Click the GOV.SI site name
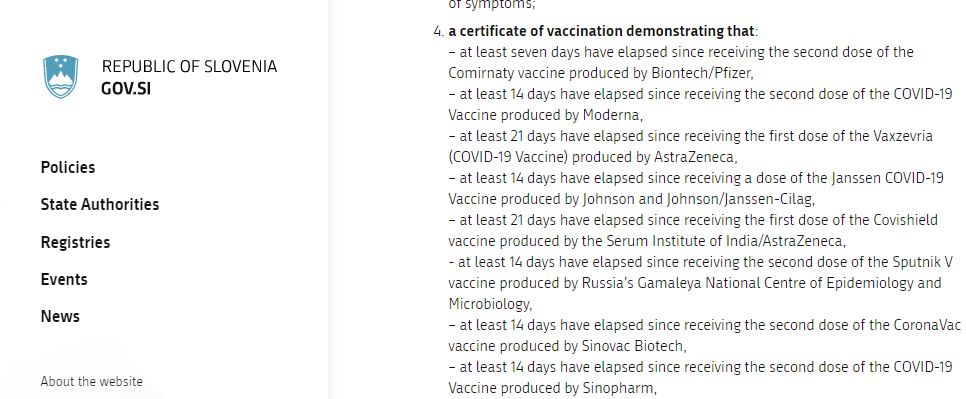 click(126, 89)
